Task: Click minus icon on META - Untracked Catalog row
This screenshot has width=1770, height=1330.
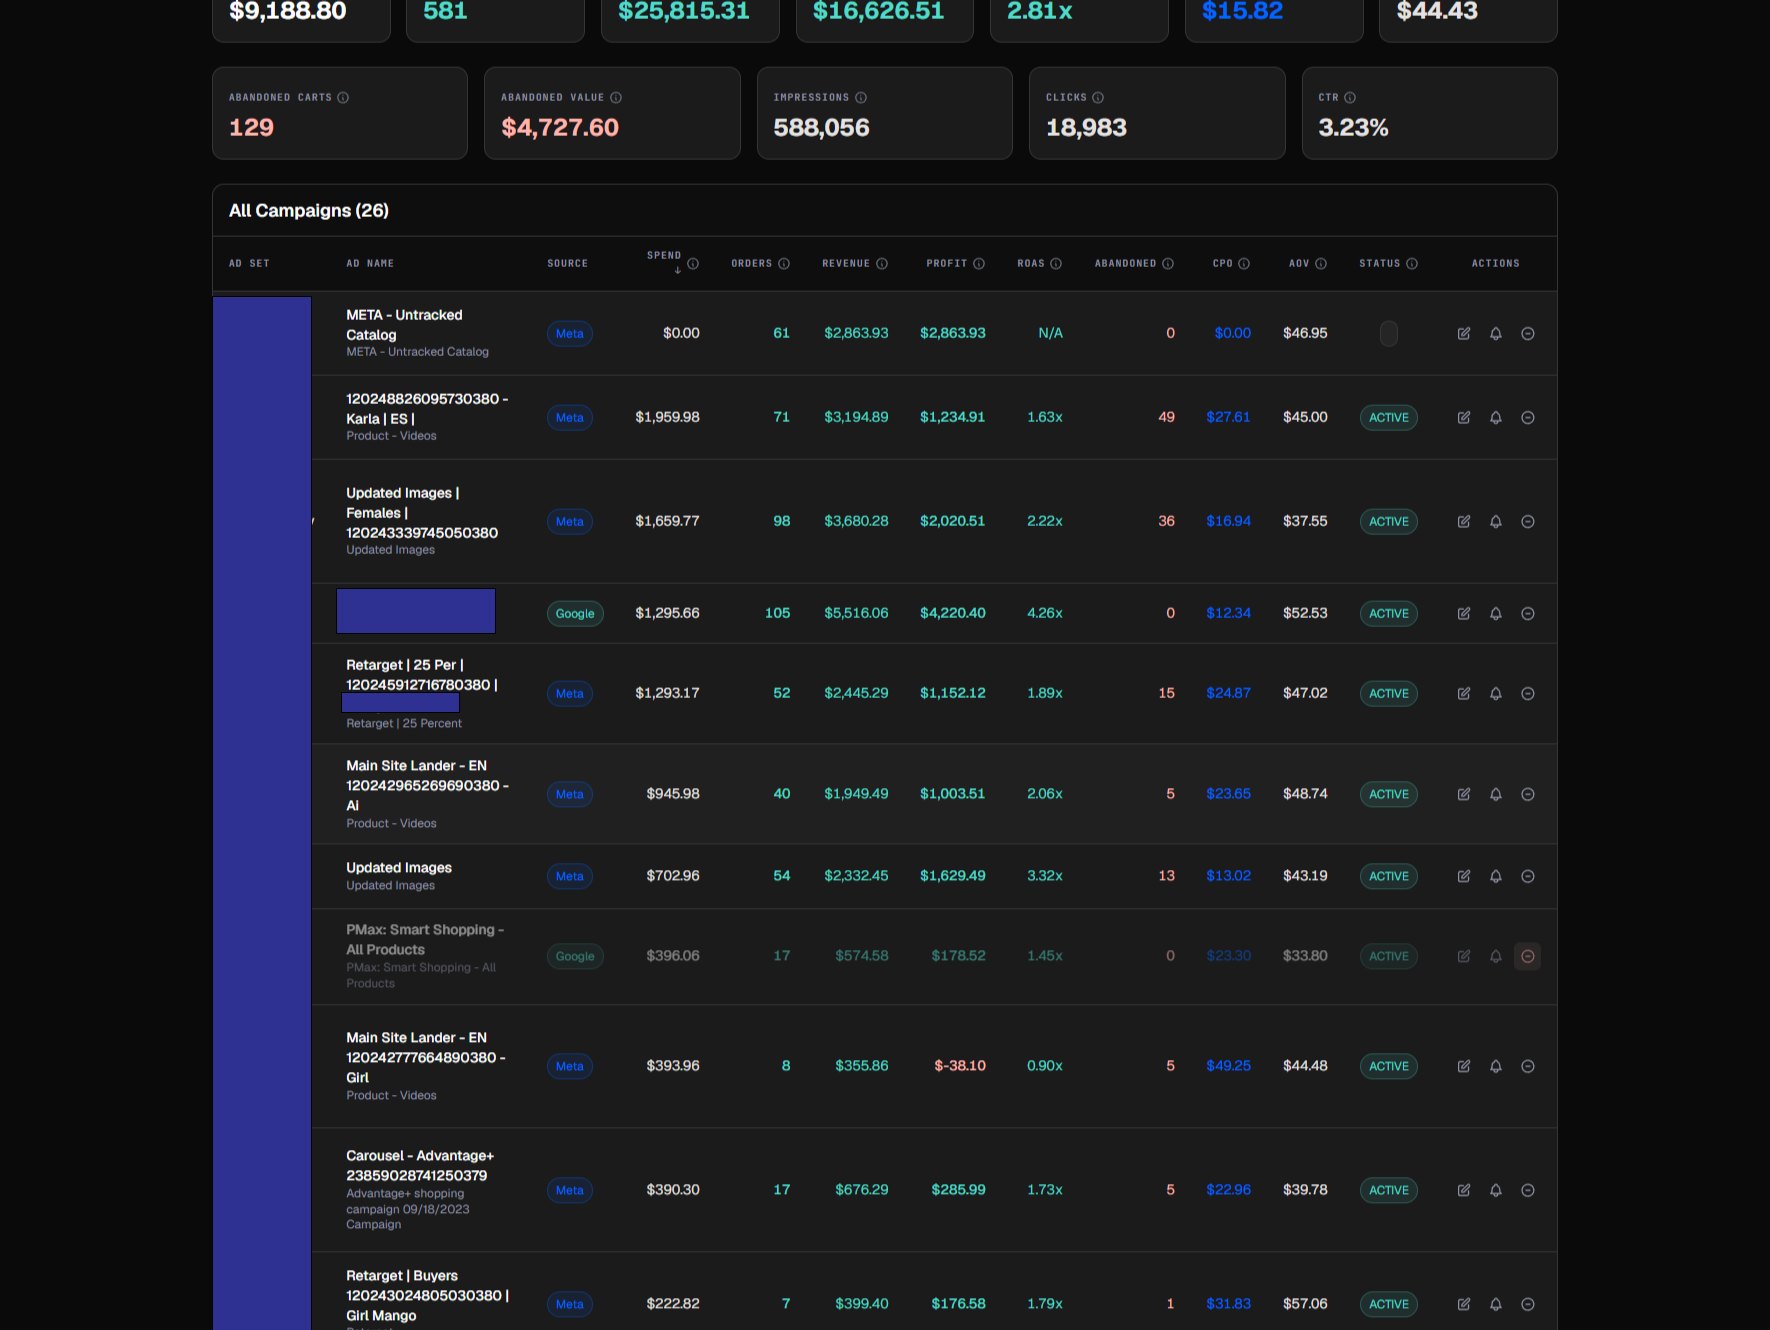Action: coord(1528,334)
